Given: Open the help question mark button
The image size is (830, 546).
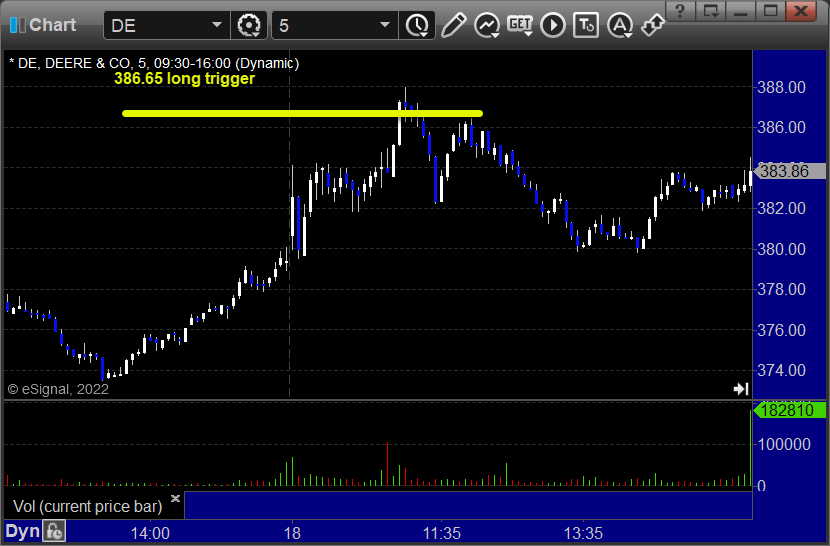Looking at the screenshot, I should pyautogui.click(x=680, y=11).
